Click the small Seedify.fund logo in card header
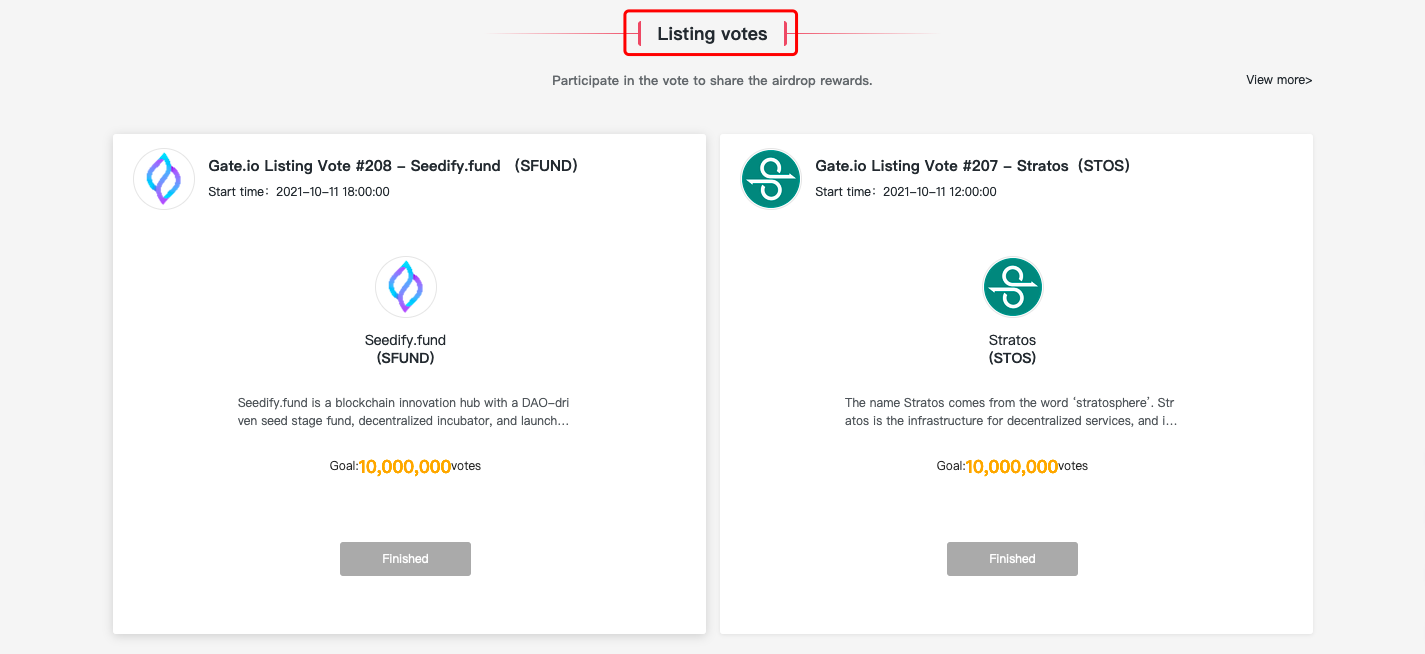This screenshot has height=654, width=1425. coord(164,179)
